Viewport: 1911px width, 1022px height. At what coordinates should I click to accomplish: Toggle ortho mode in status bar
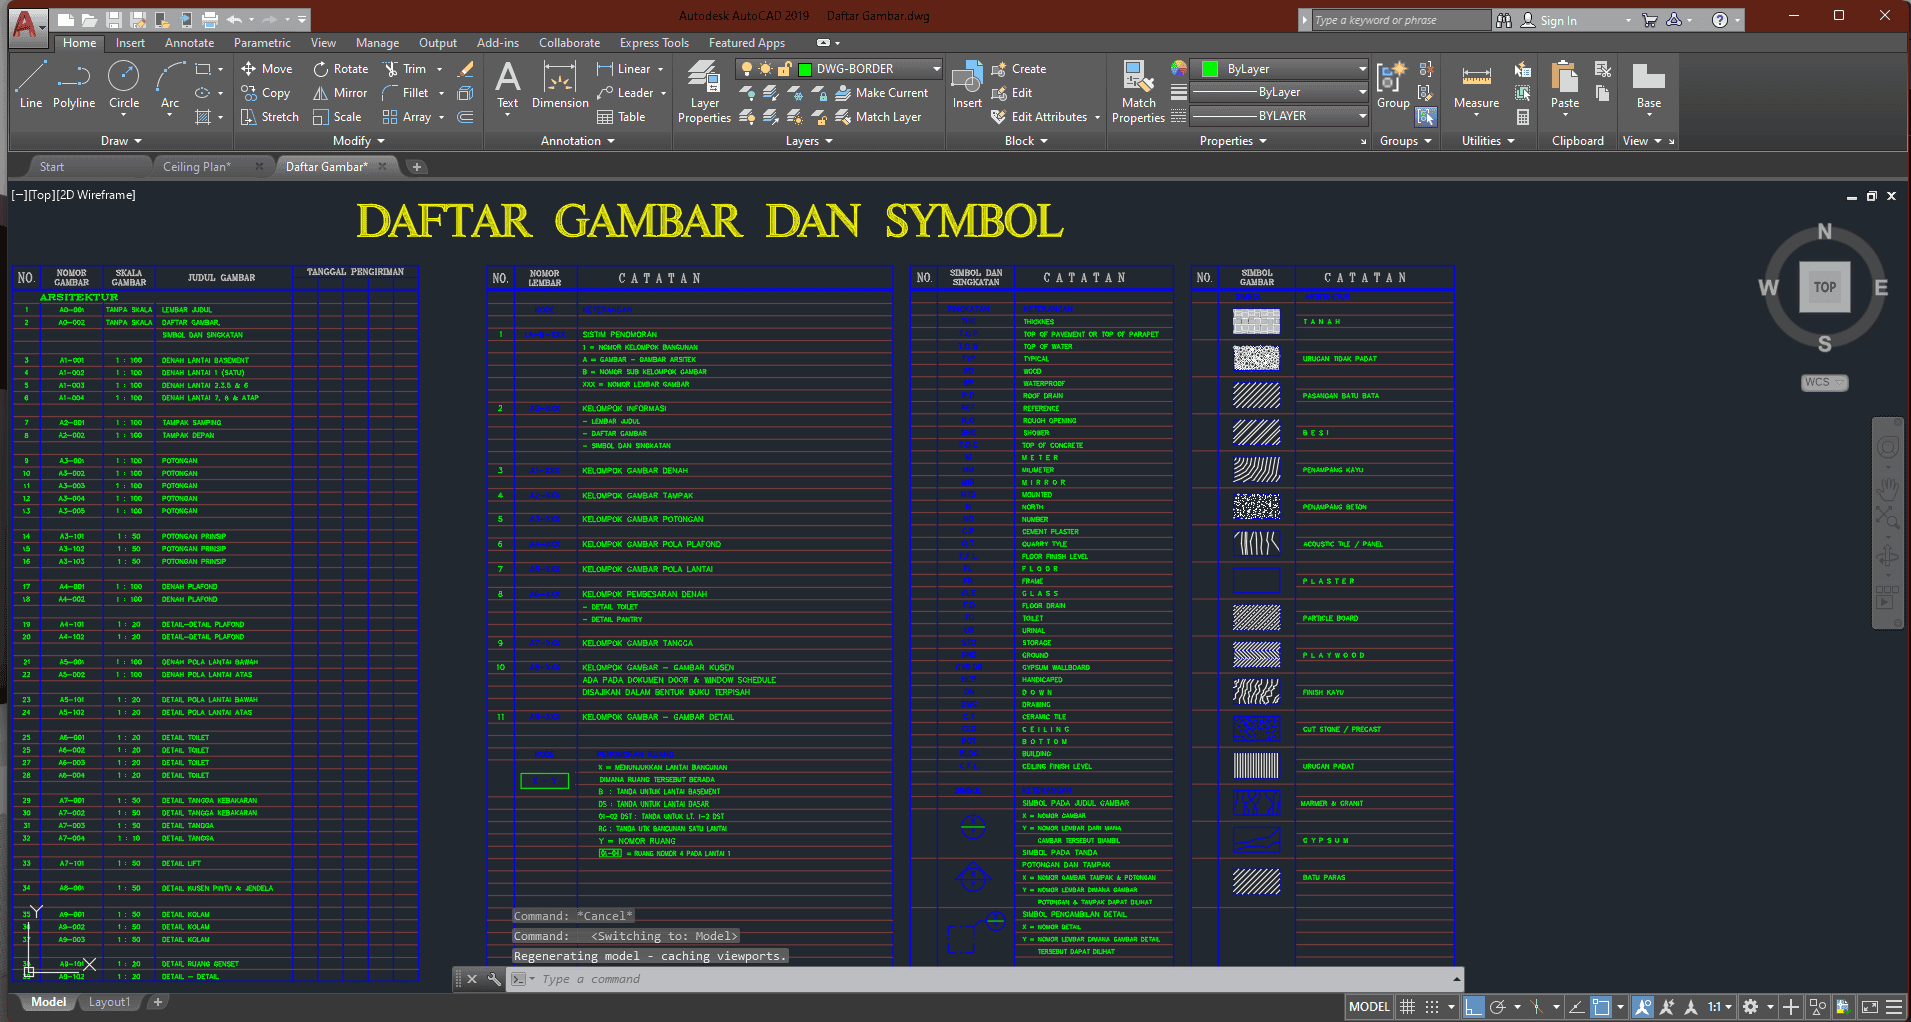click(1473, 1007)
